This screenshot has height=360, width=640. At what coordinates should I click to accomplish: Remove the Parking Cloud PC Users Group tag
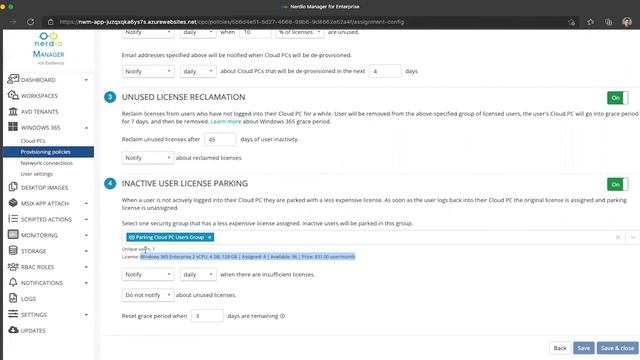tap(210, 237)
